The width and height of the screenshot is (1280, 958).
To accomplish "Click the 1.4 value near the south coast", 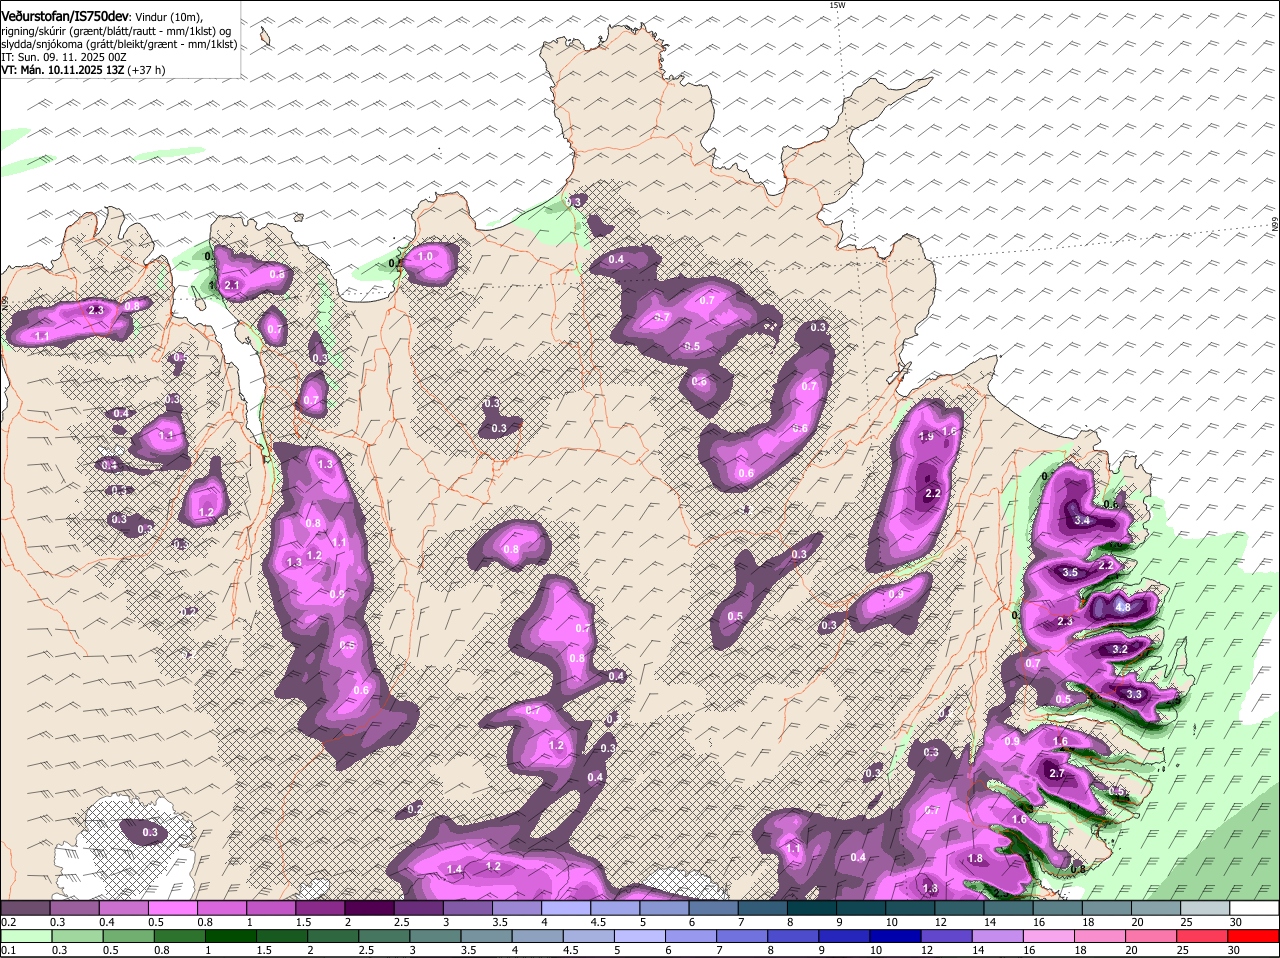I will (455, 869).
